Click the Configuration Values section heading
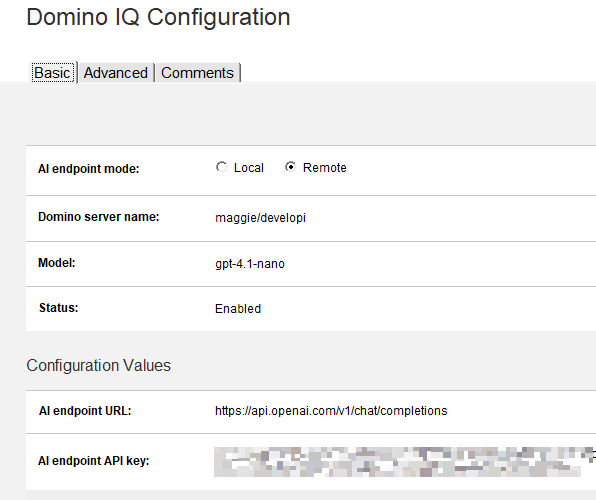The height and width of the screenshot is (500, 596). (98, 365)
